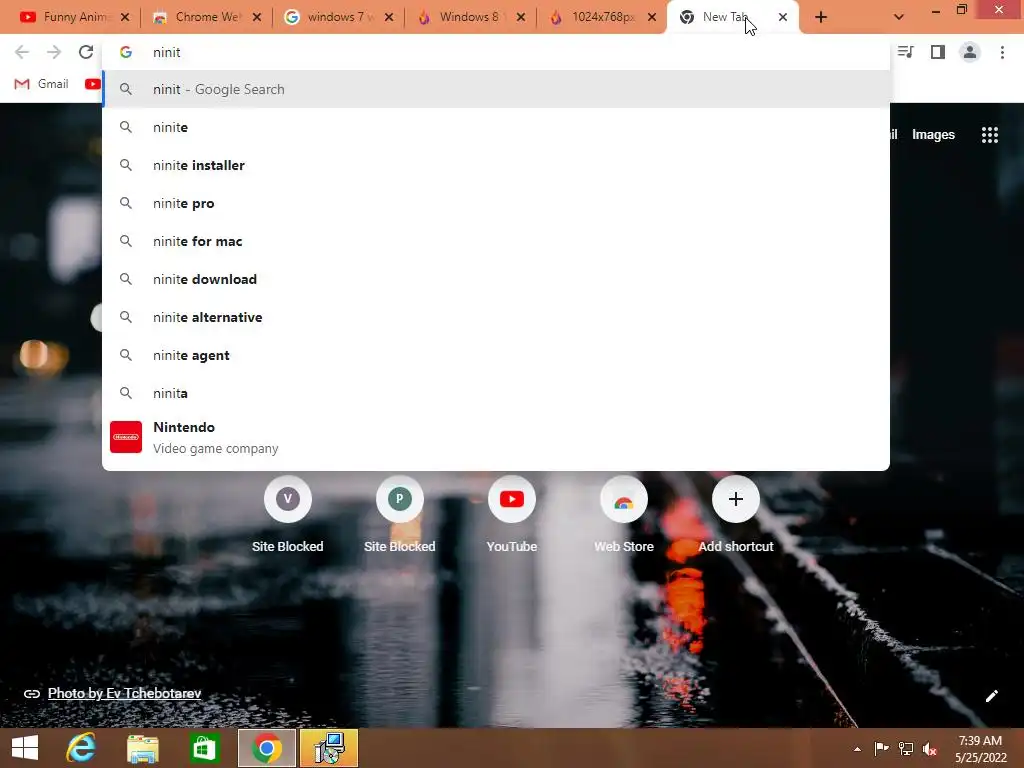Screen dimensions: 1024x768
Task: Open the Images link
Action: (933, 135)
